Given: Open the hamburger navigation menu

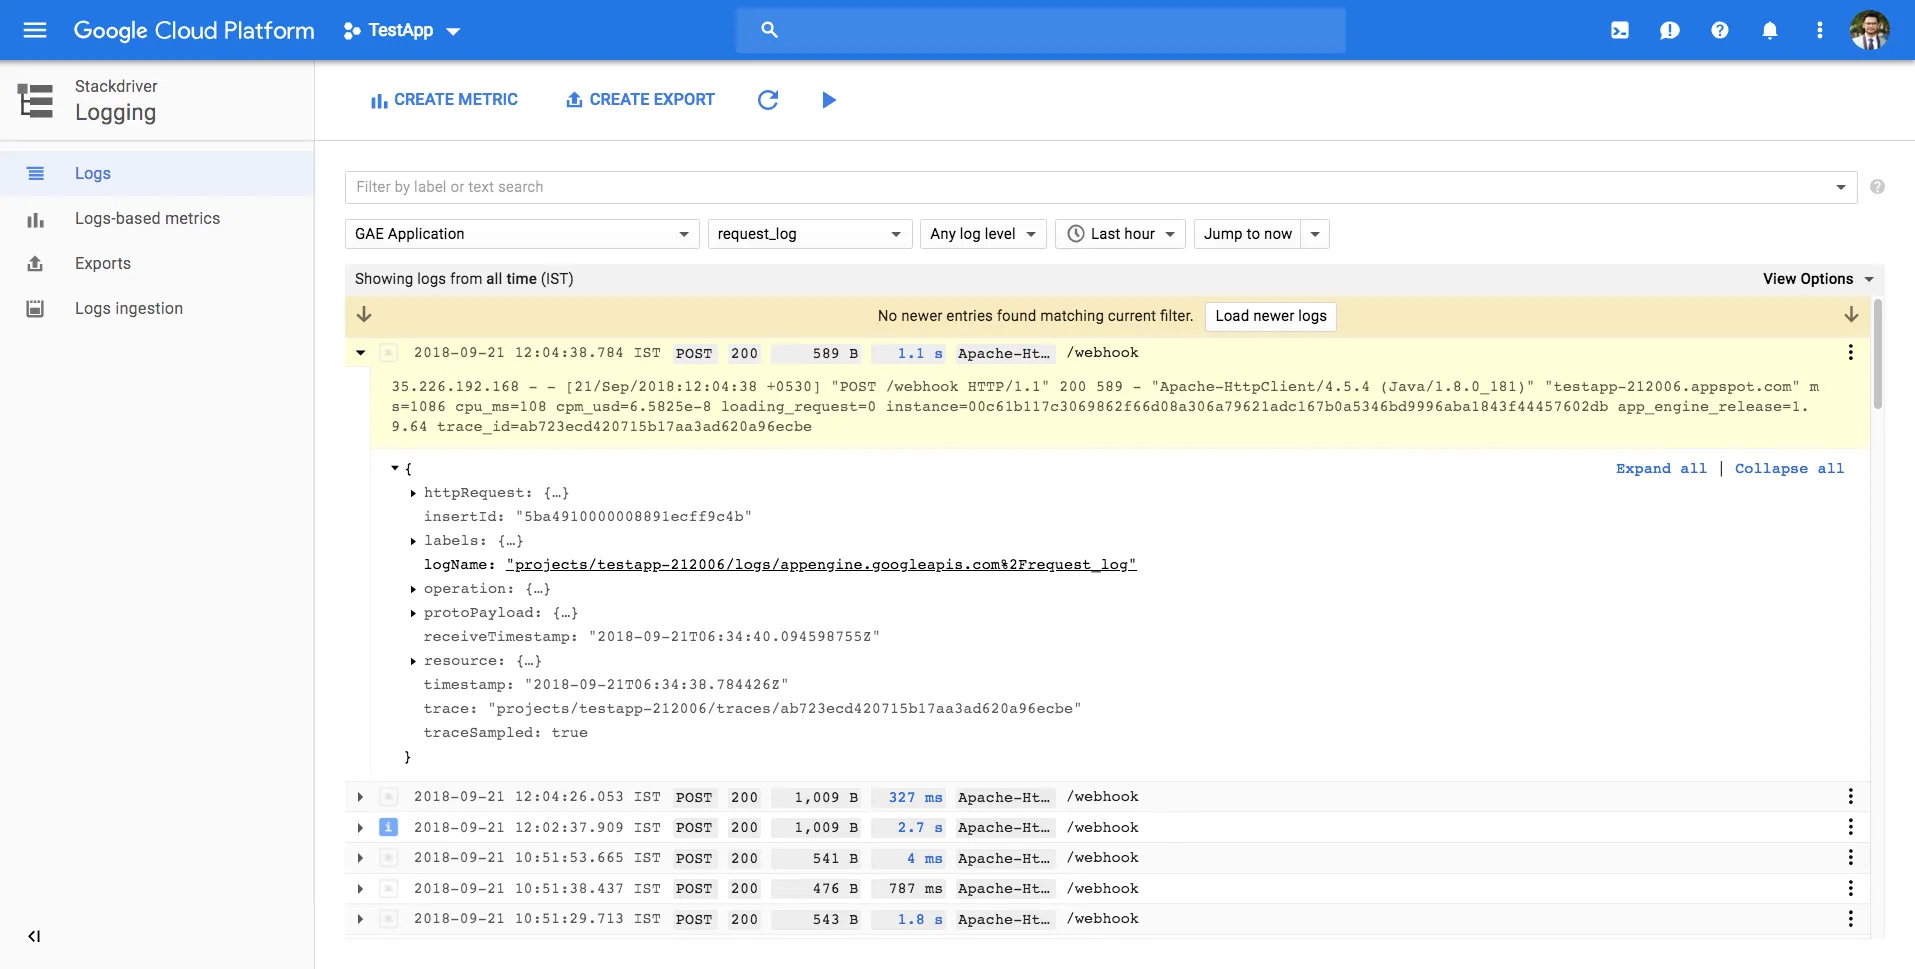Looking at the screenshot, I should [35, 30].
